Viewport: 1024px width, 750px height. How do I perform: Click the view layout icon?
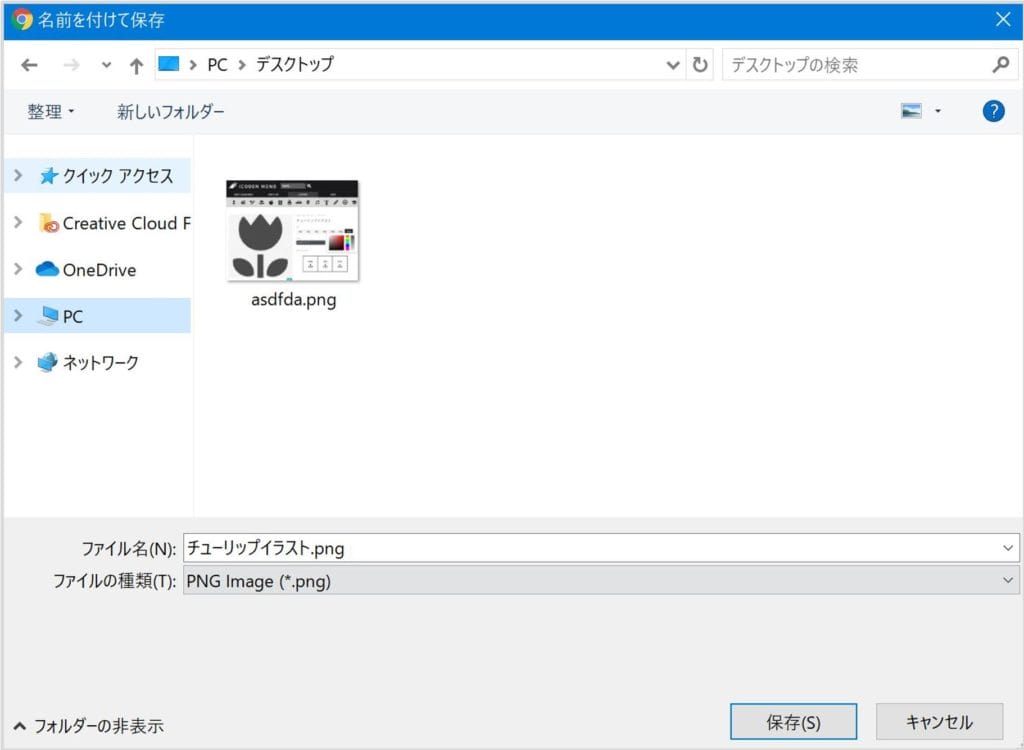click(x=911, y=111)
